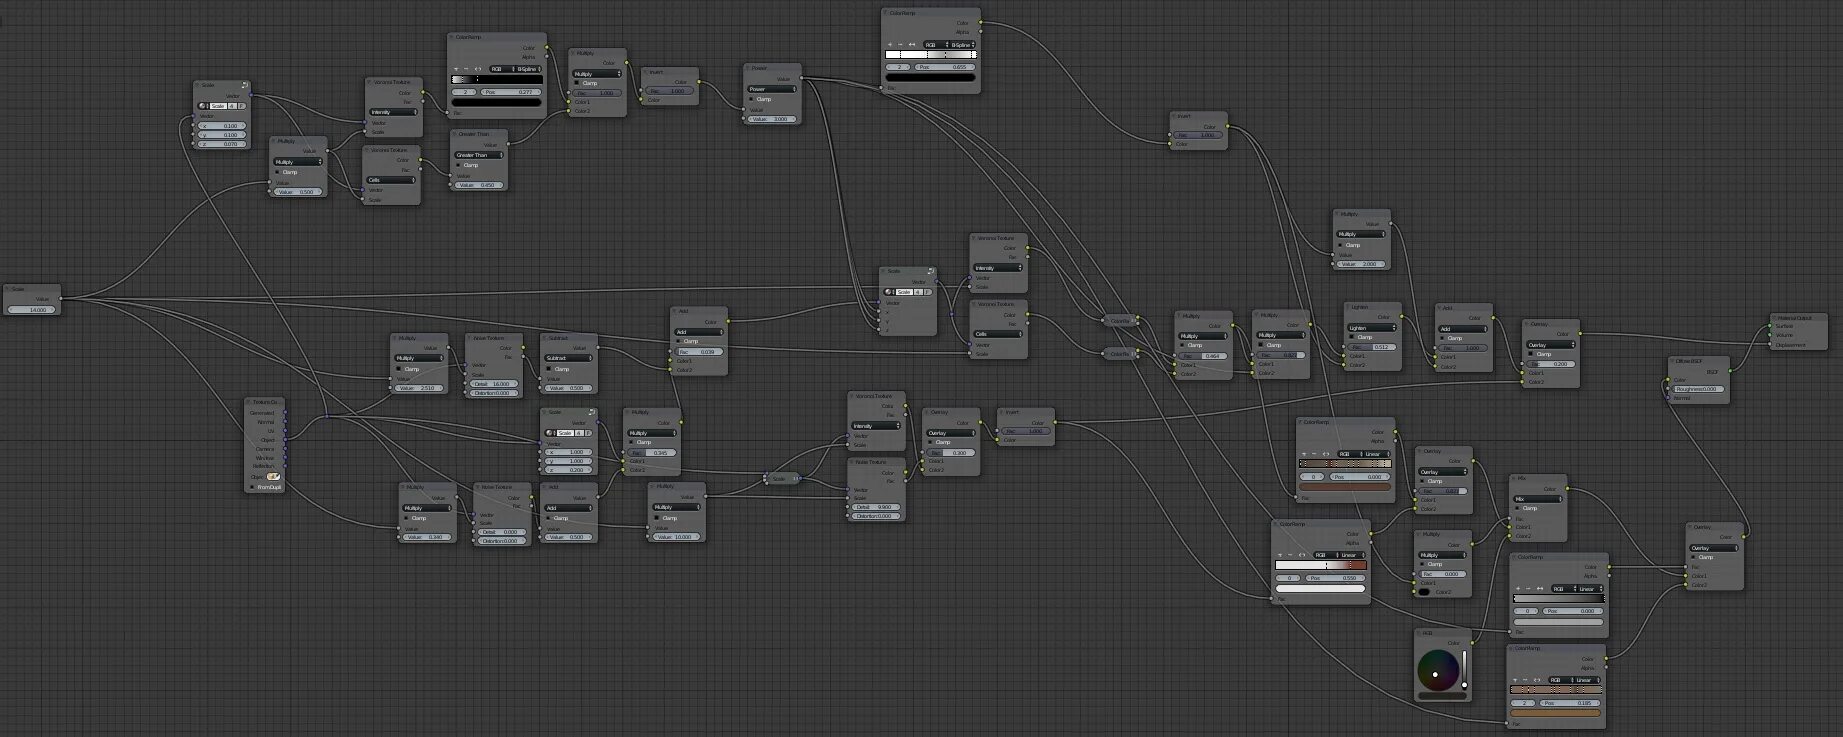1843x737 pixels.
Task: Click Fac 0.512 slider in Lighten node
Action: pos(1372,347)
